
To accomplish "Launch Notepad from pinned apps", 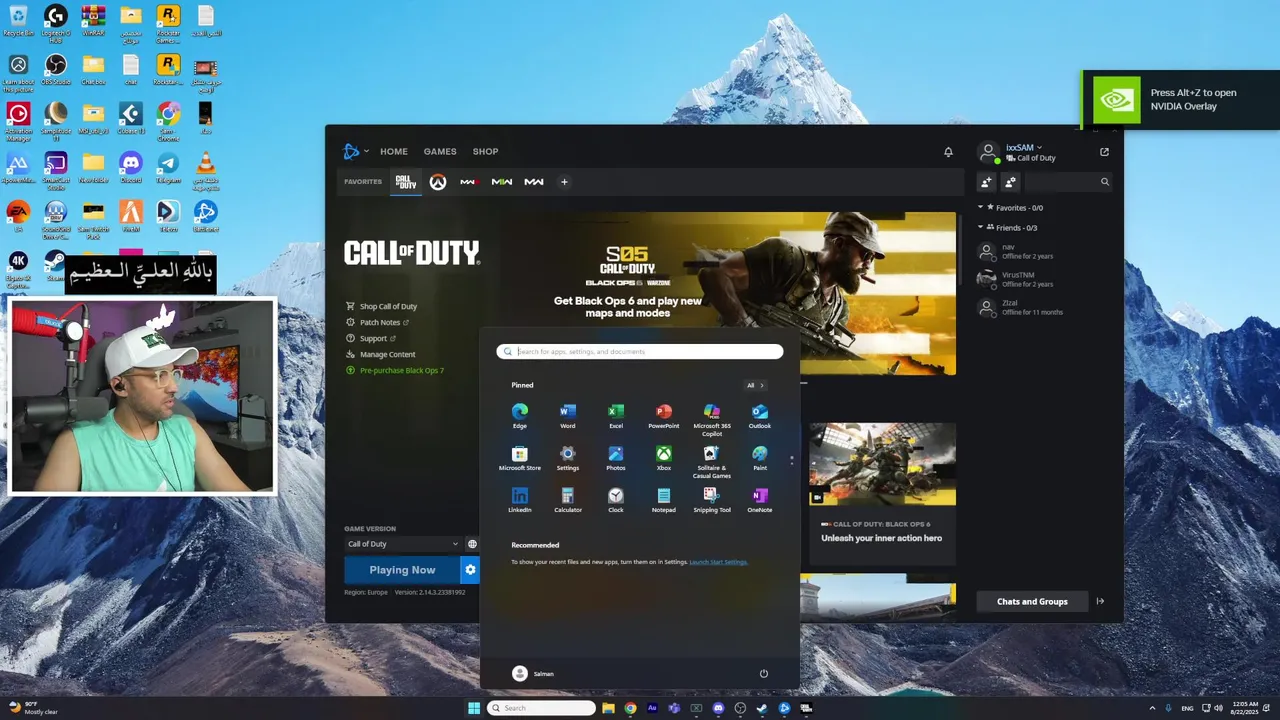I will pos(664,500).
